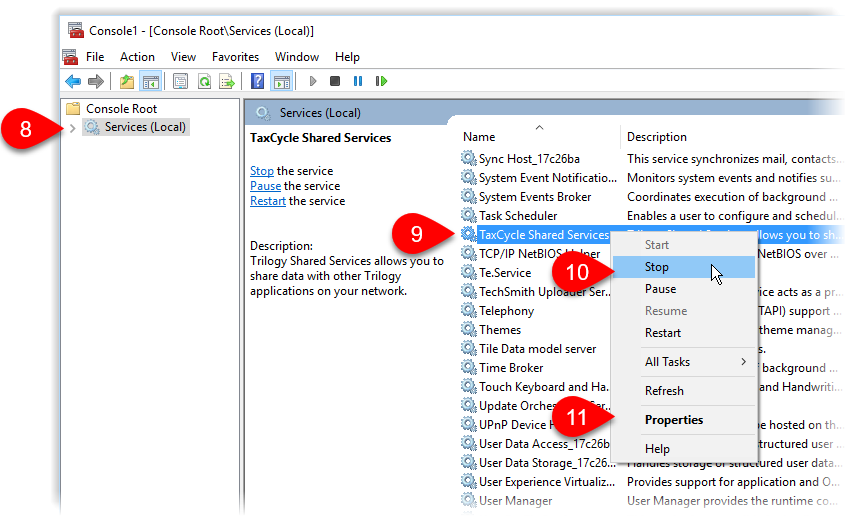Click the menu bar console icon beside File

click(x=70, y=57)
